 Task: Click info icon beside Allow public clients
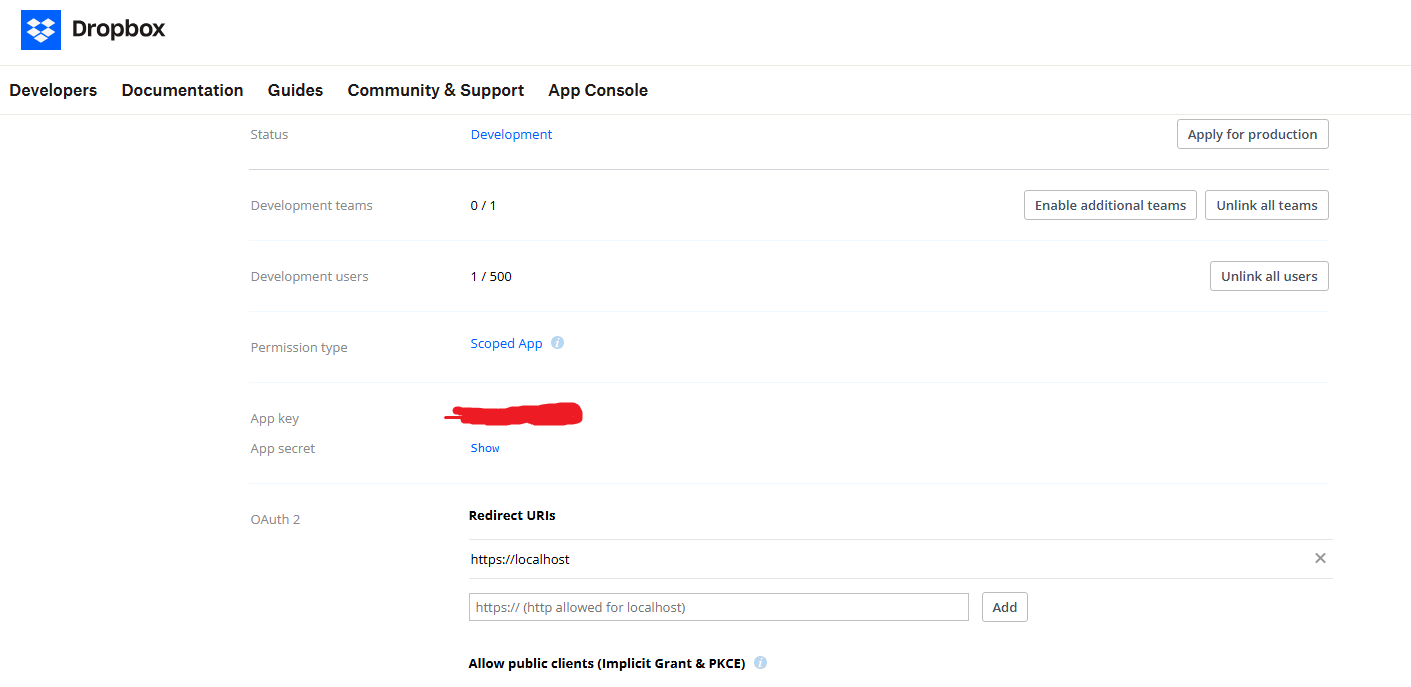tap(760, 663)
